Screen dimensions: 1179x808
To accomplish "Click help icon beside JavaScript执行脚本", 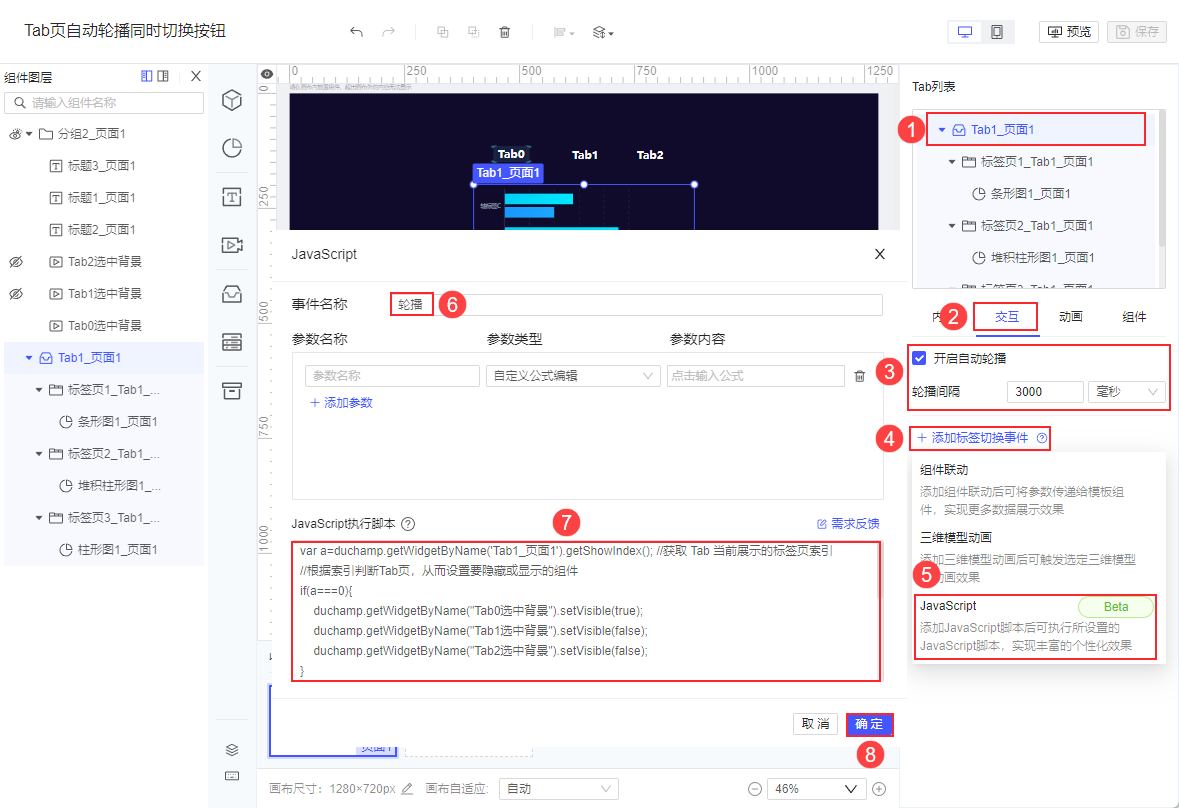I will point(408,524).
